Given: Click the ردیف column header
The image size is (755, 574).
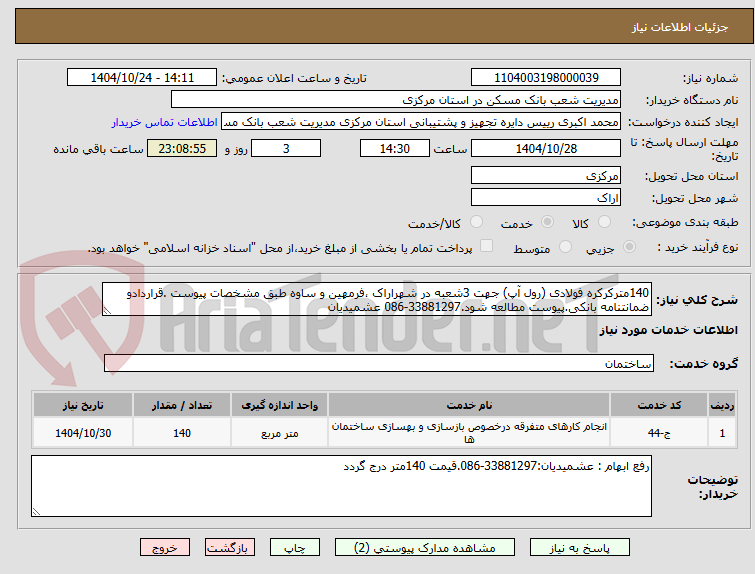Looking at the screenshot, I should click(x=722, y=405).
